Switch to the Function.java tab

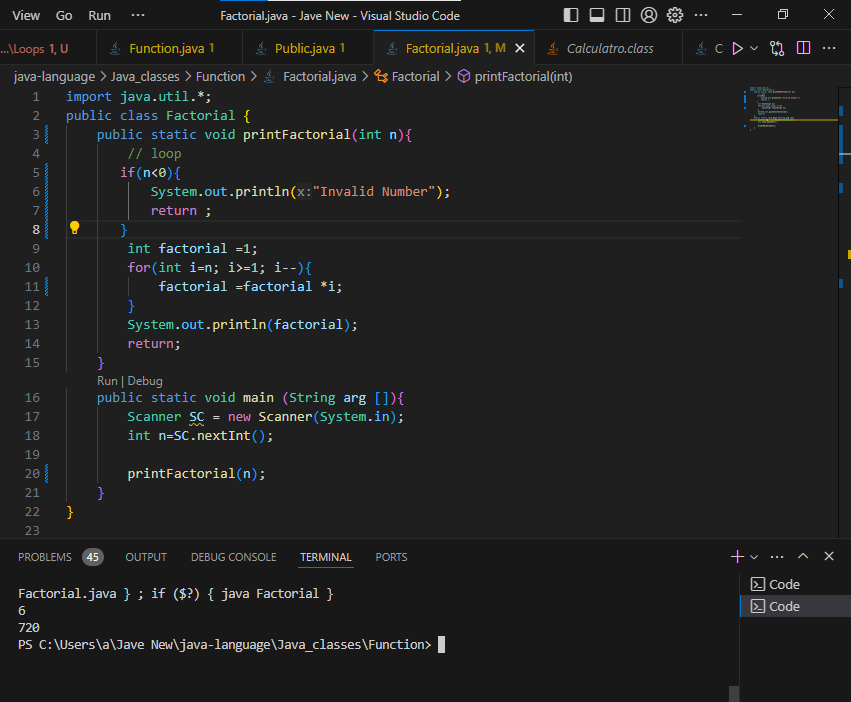click(169, 48)
